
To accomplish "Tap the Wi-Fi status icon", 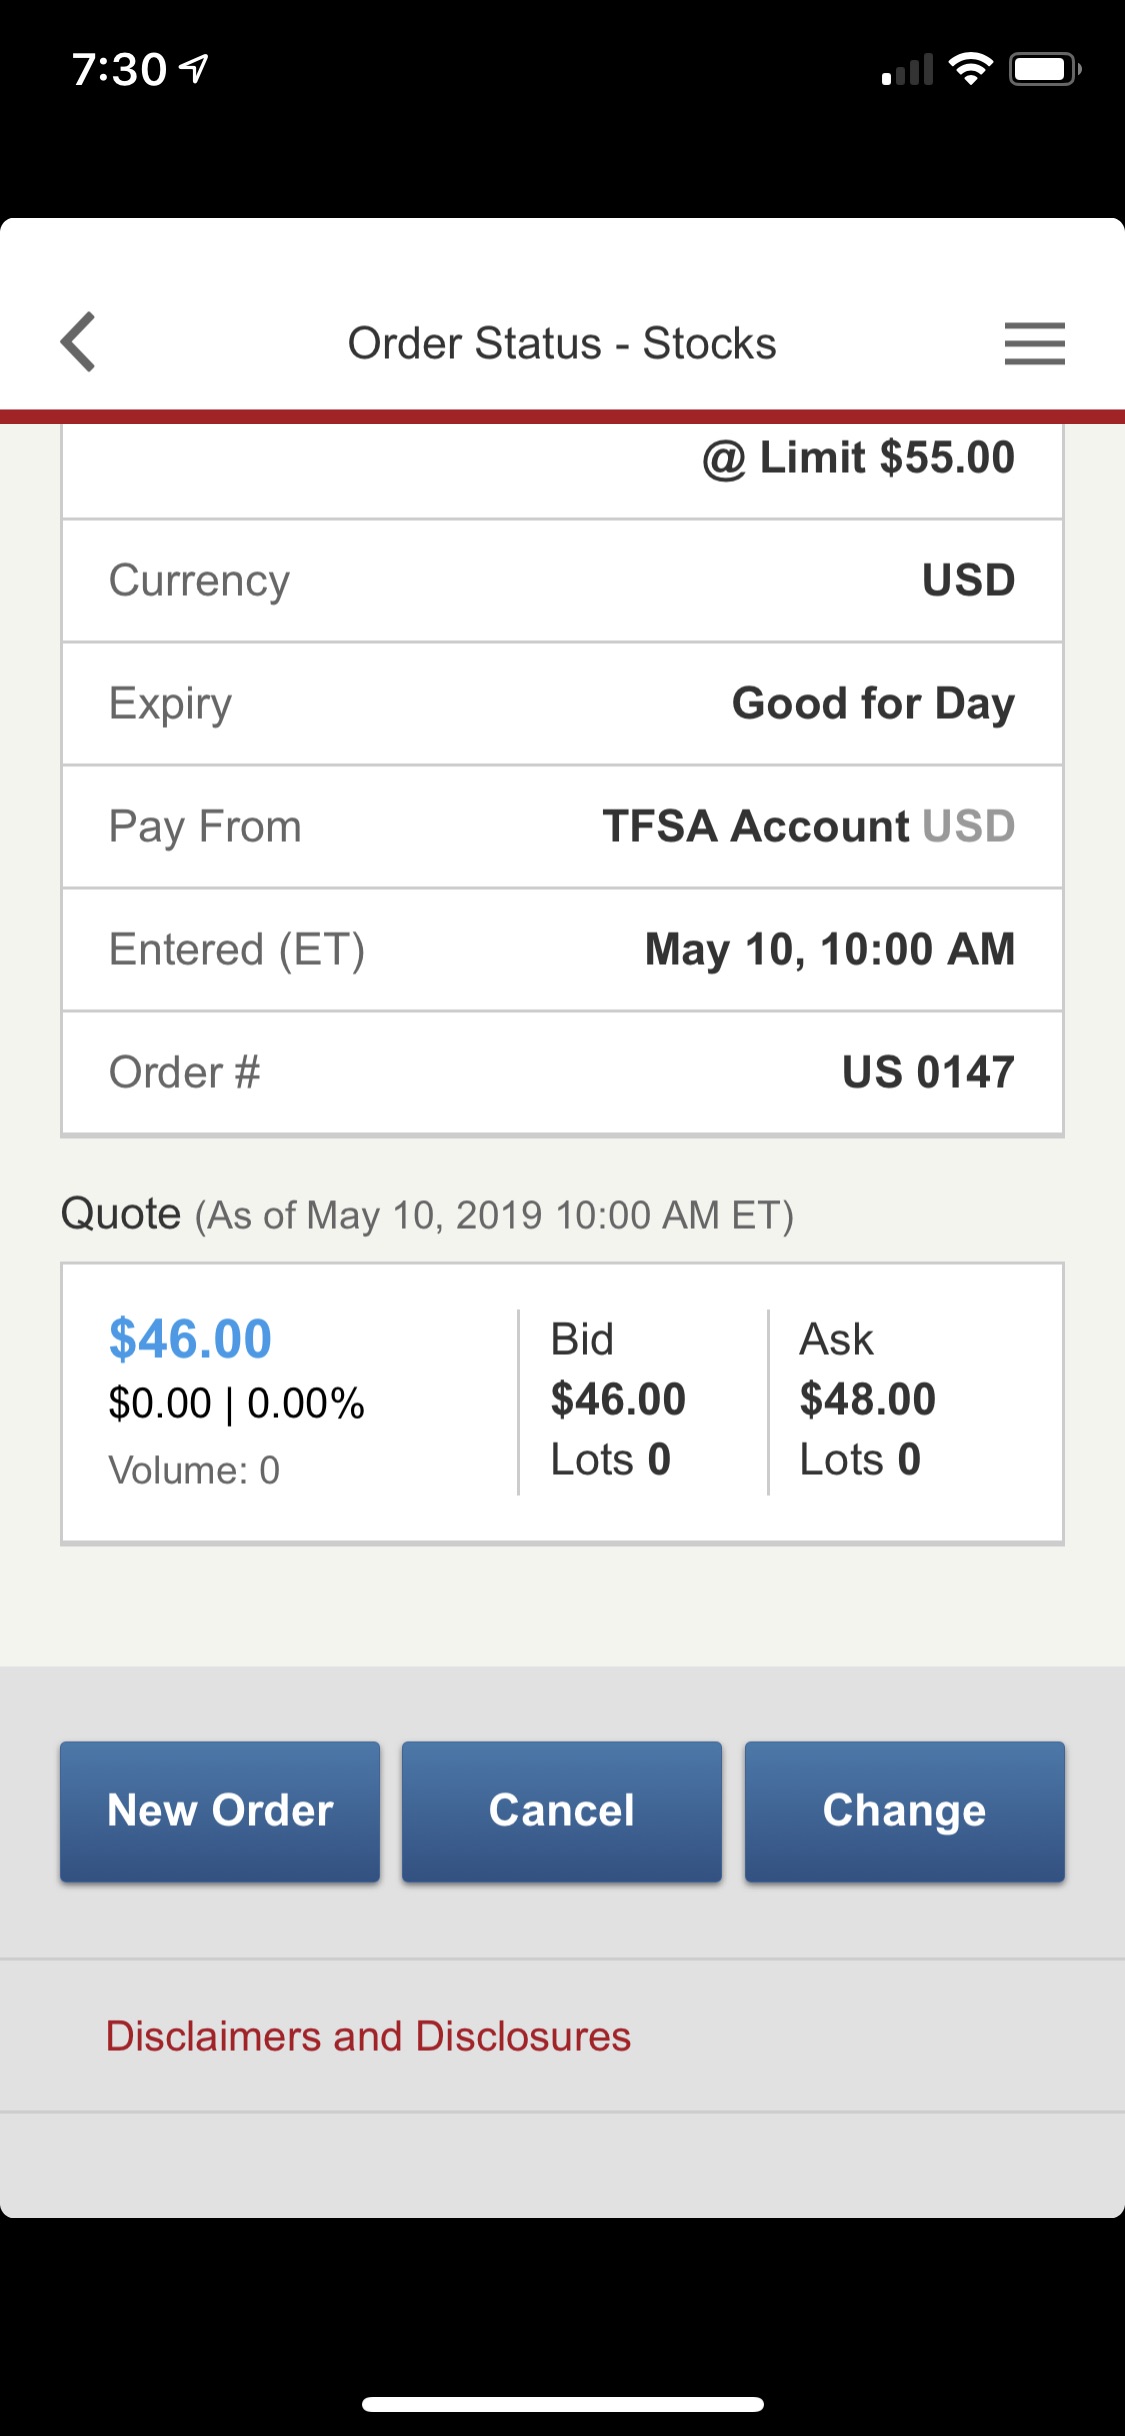I will [969, 69].
